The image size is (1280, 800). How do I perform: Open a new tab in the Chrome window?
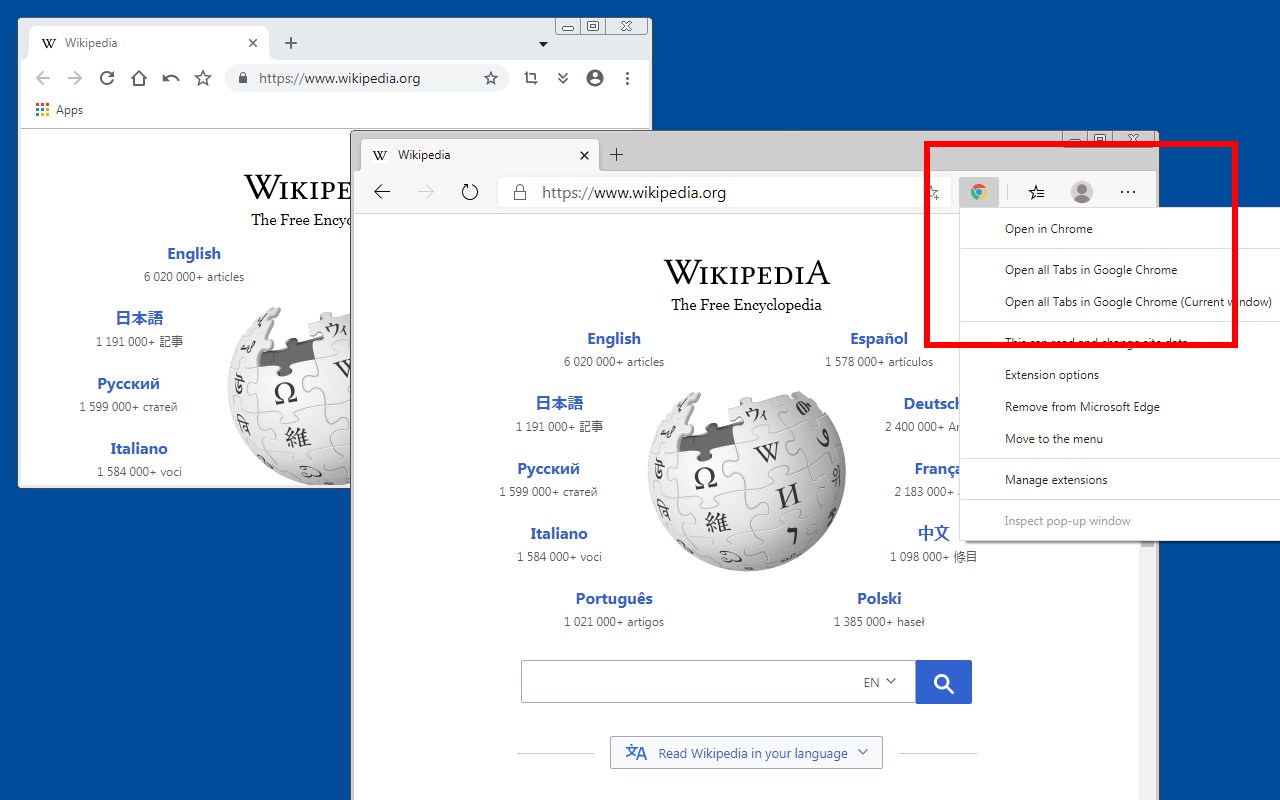coord(291,43)
